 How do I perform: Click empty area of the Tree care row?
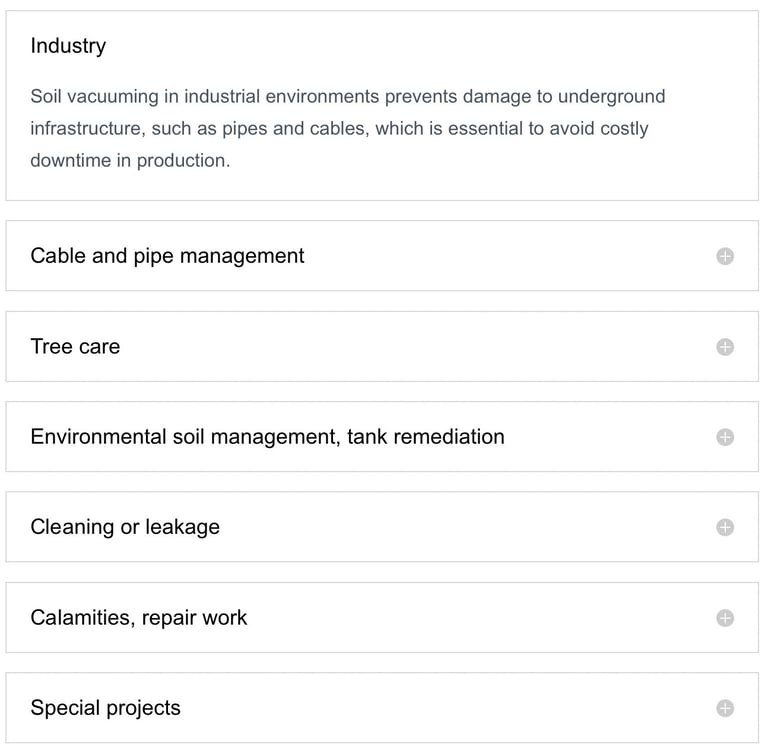coord(420,347)
